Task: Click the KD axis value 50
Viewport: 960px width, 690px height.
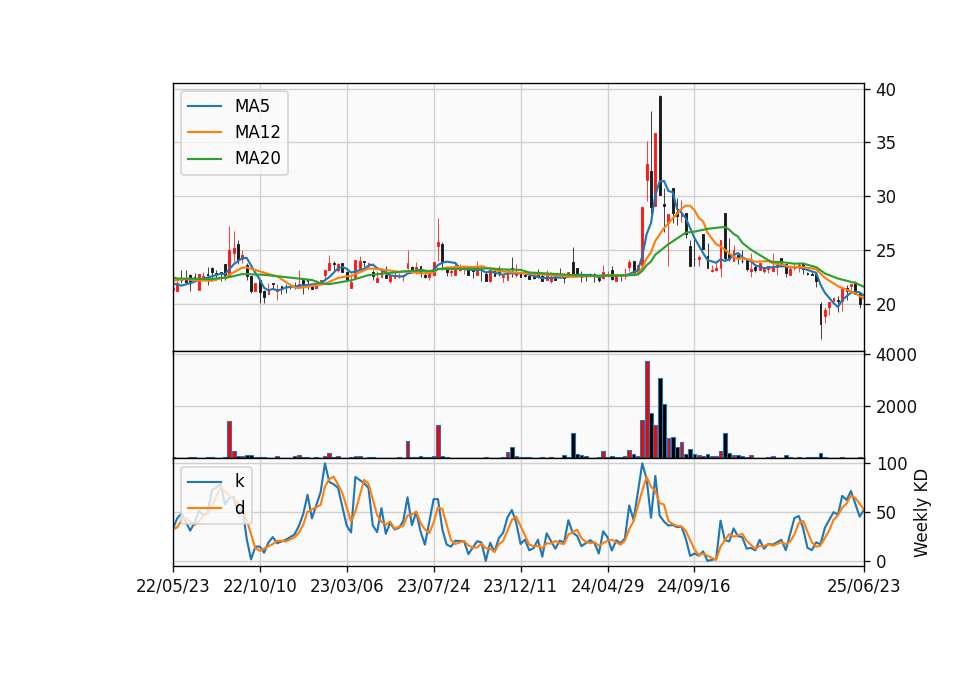Action: coord(885,512)
